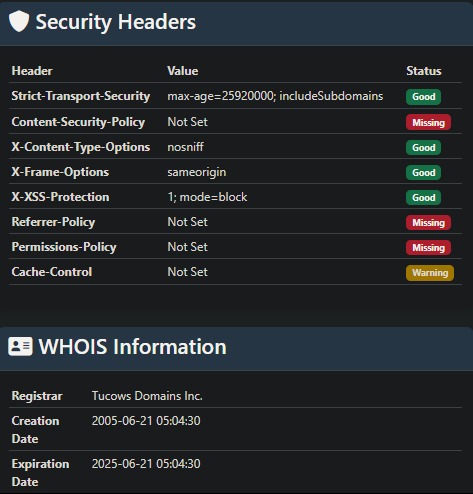Screen dimensions: 473x494
Task: Select the Referrer-Policy header name
Action: (53, 222)
